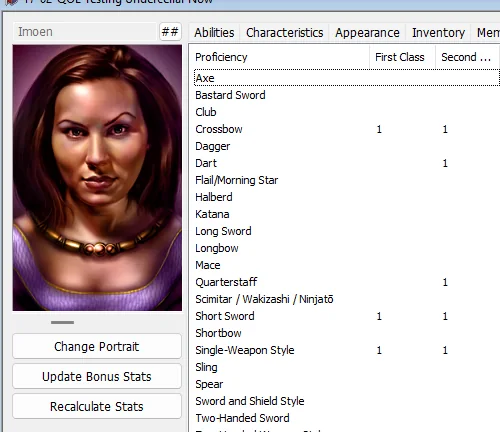
Task: Sort by the Proficiency column header
Action: coord(279,57)
